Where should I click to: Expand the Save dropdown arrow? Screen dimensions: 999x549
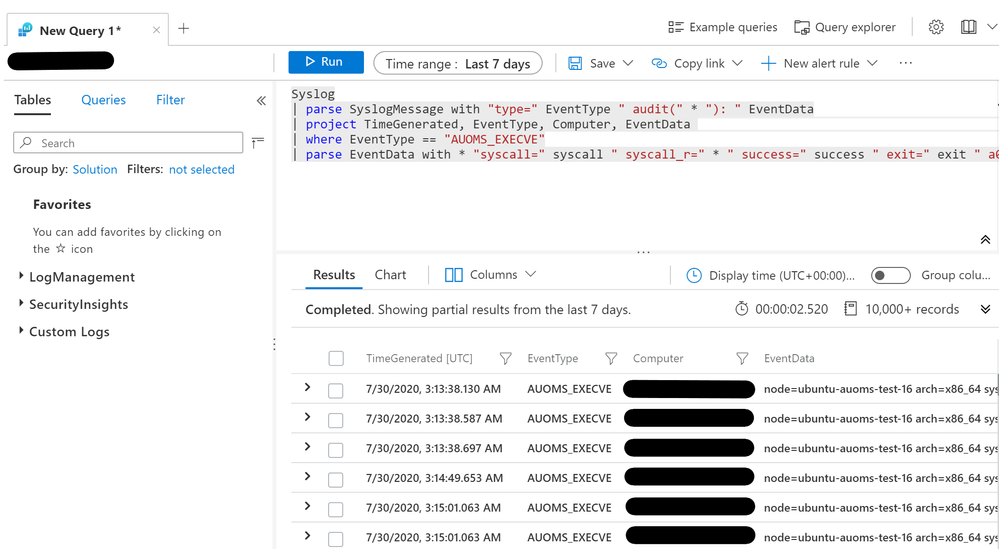(x=628, y=63)
